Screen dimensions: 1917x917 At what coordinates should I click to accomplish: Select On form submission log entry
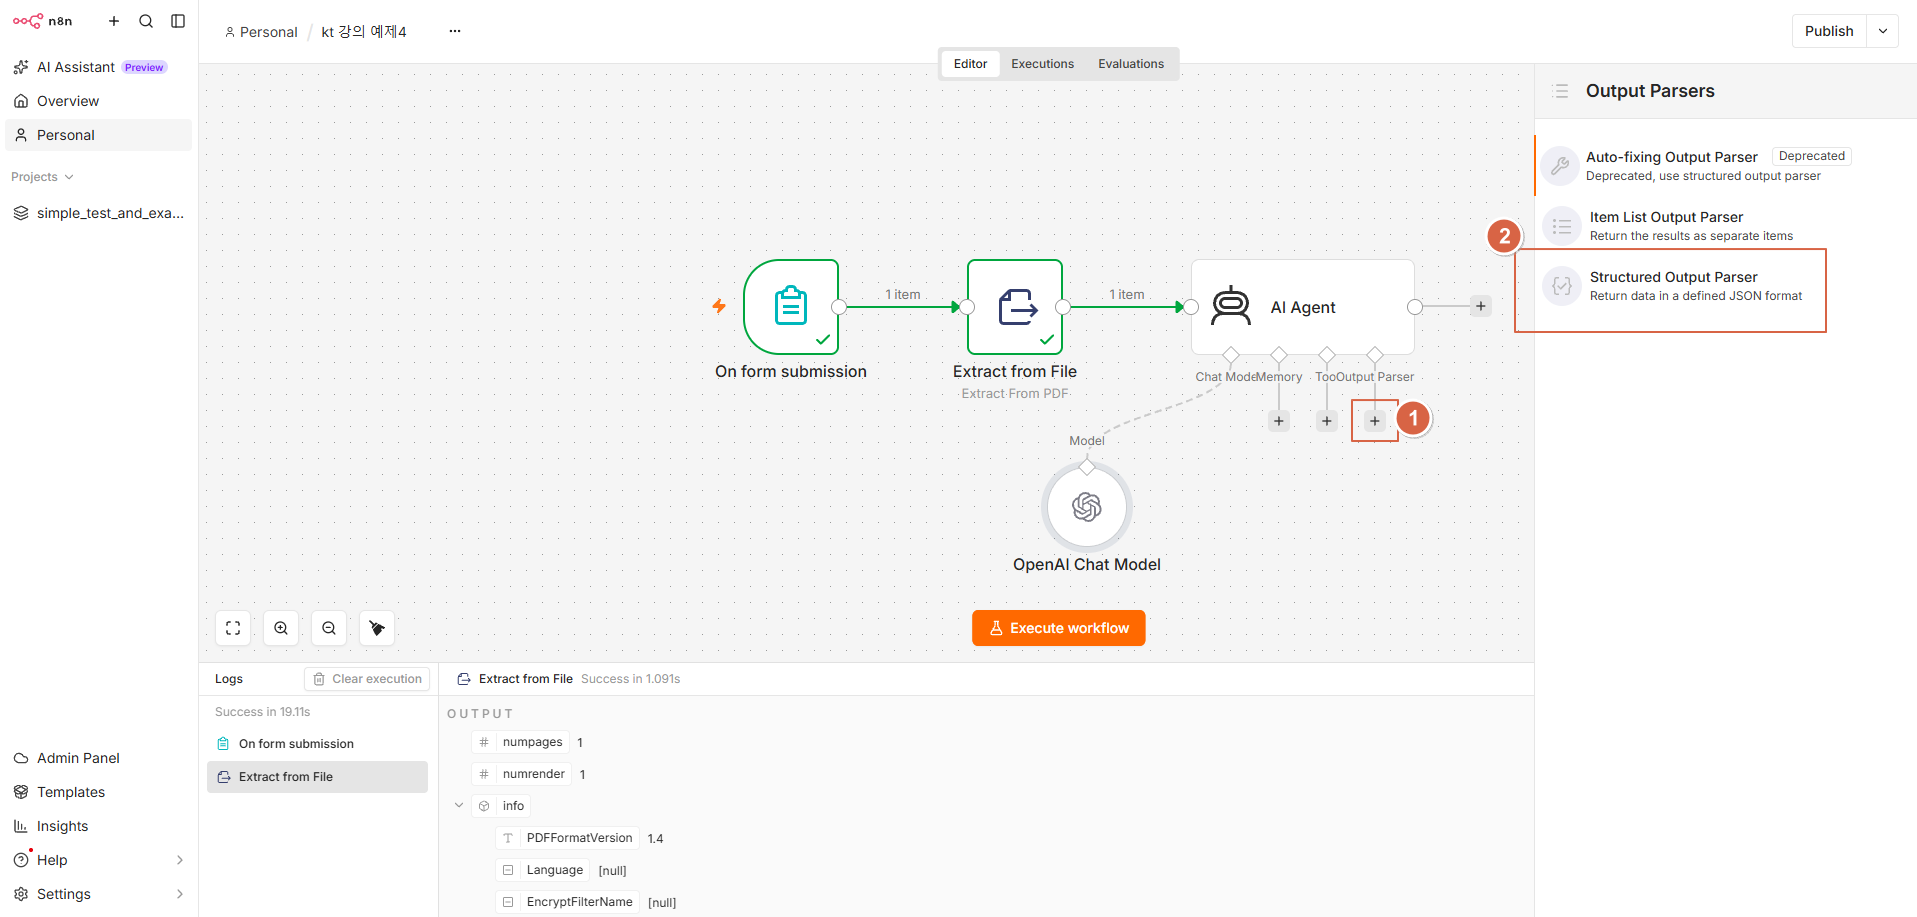tap(317, 744)
